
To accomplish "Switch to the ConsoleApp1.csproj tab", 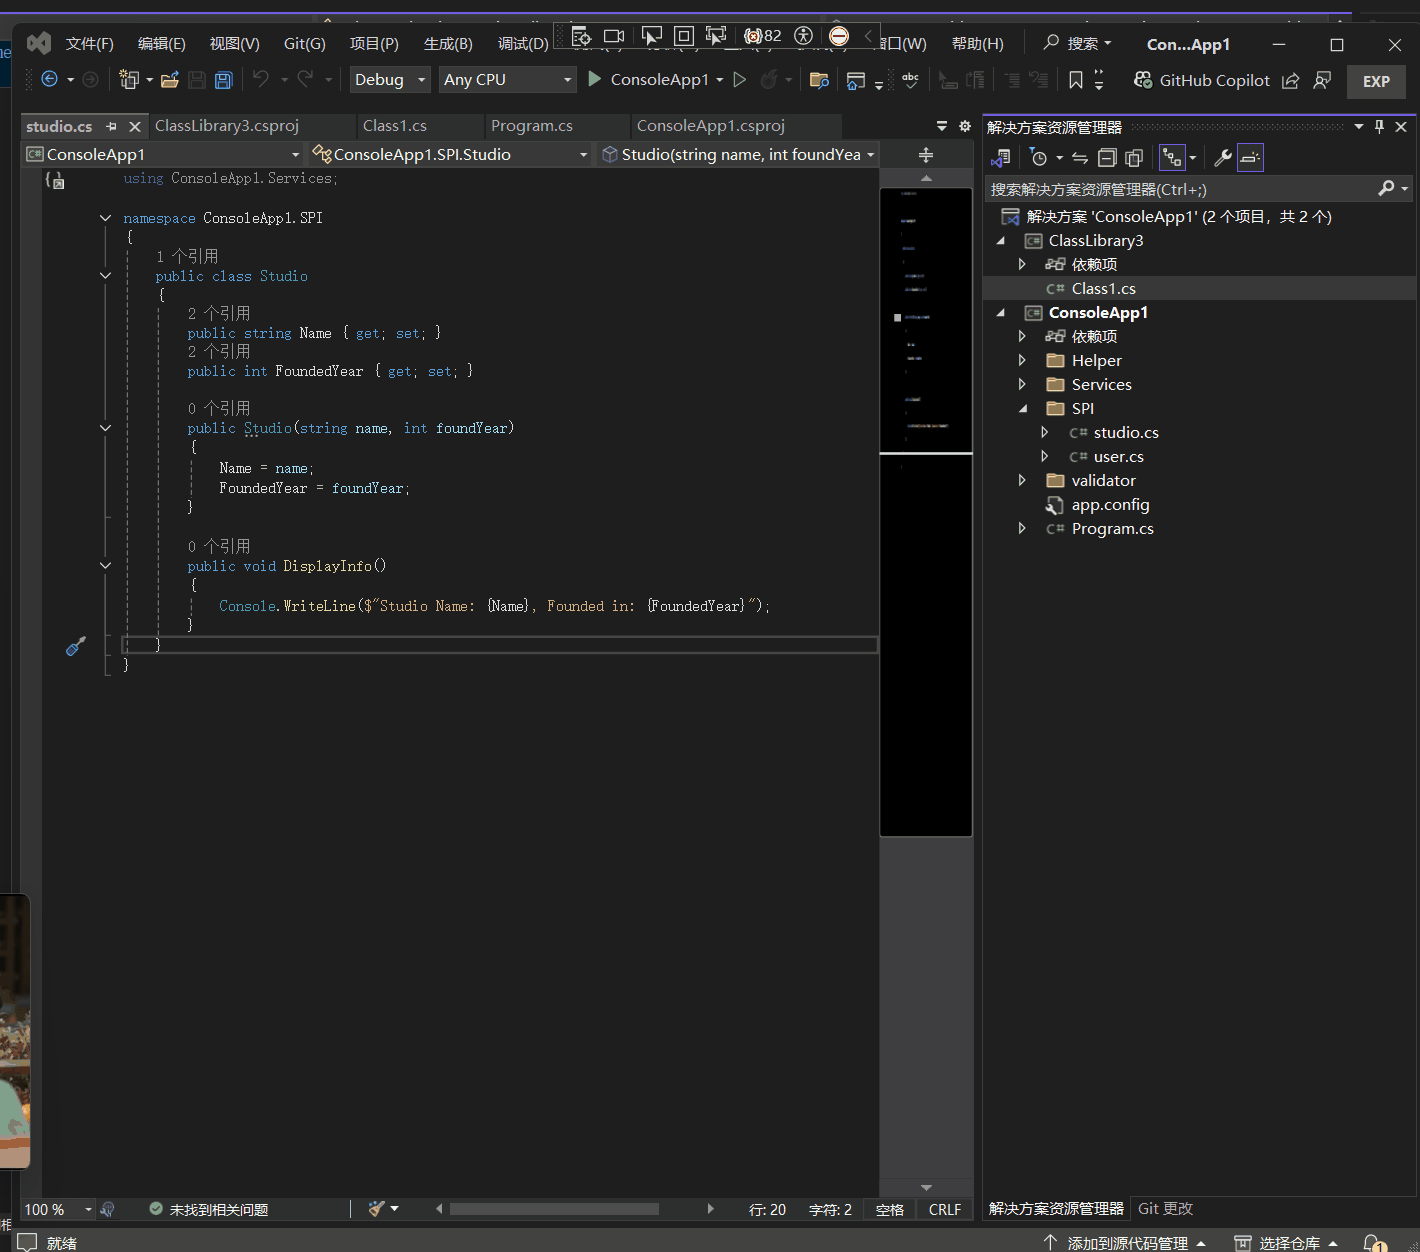I will [x=711, y=126].
